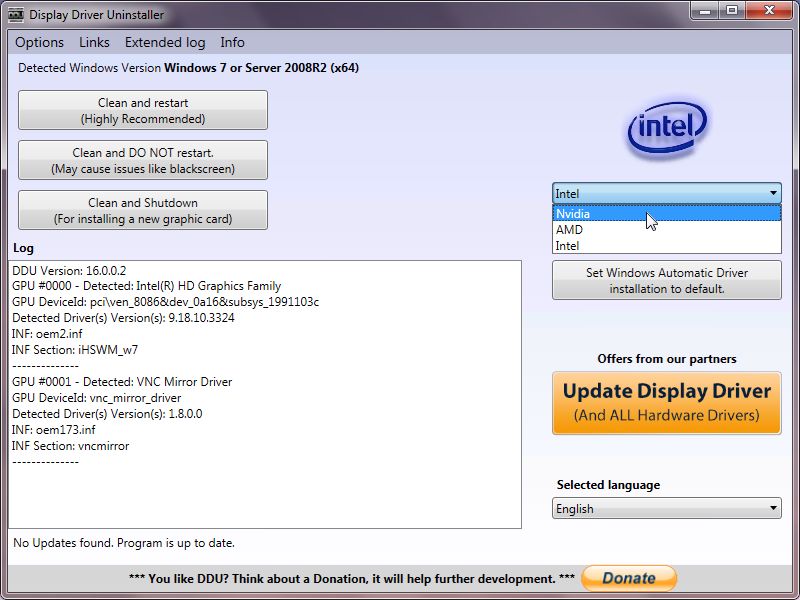Image resolution: width=800 pixels, height=600 pixels.
Task: Open the GPU vendor selection dropdown
Action: click(774, 192)
